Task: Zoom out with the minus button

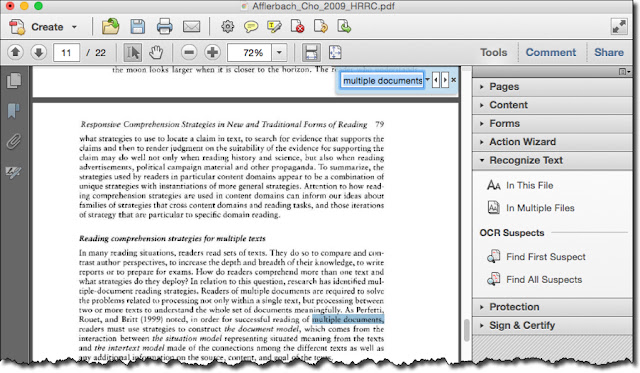Action: point(189,52)
